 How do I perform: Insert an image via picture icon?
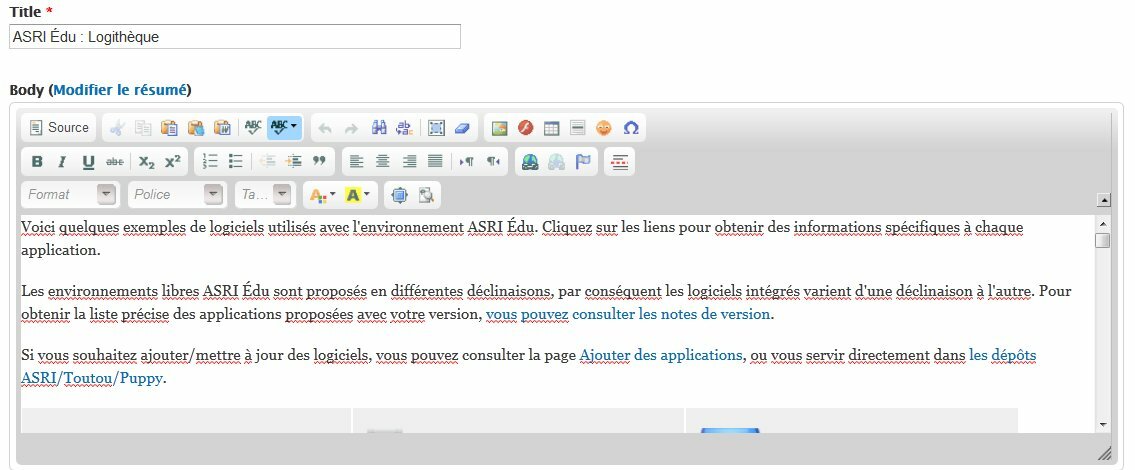pos(499,128)
